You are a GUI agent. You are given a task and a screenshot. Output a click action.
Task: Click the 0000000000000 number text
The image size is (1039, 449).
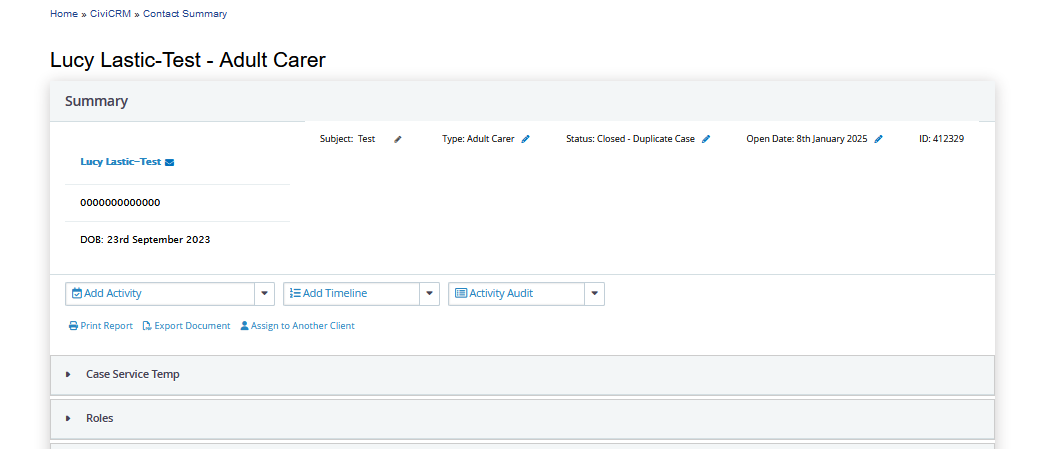click(120, 203)
